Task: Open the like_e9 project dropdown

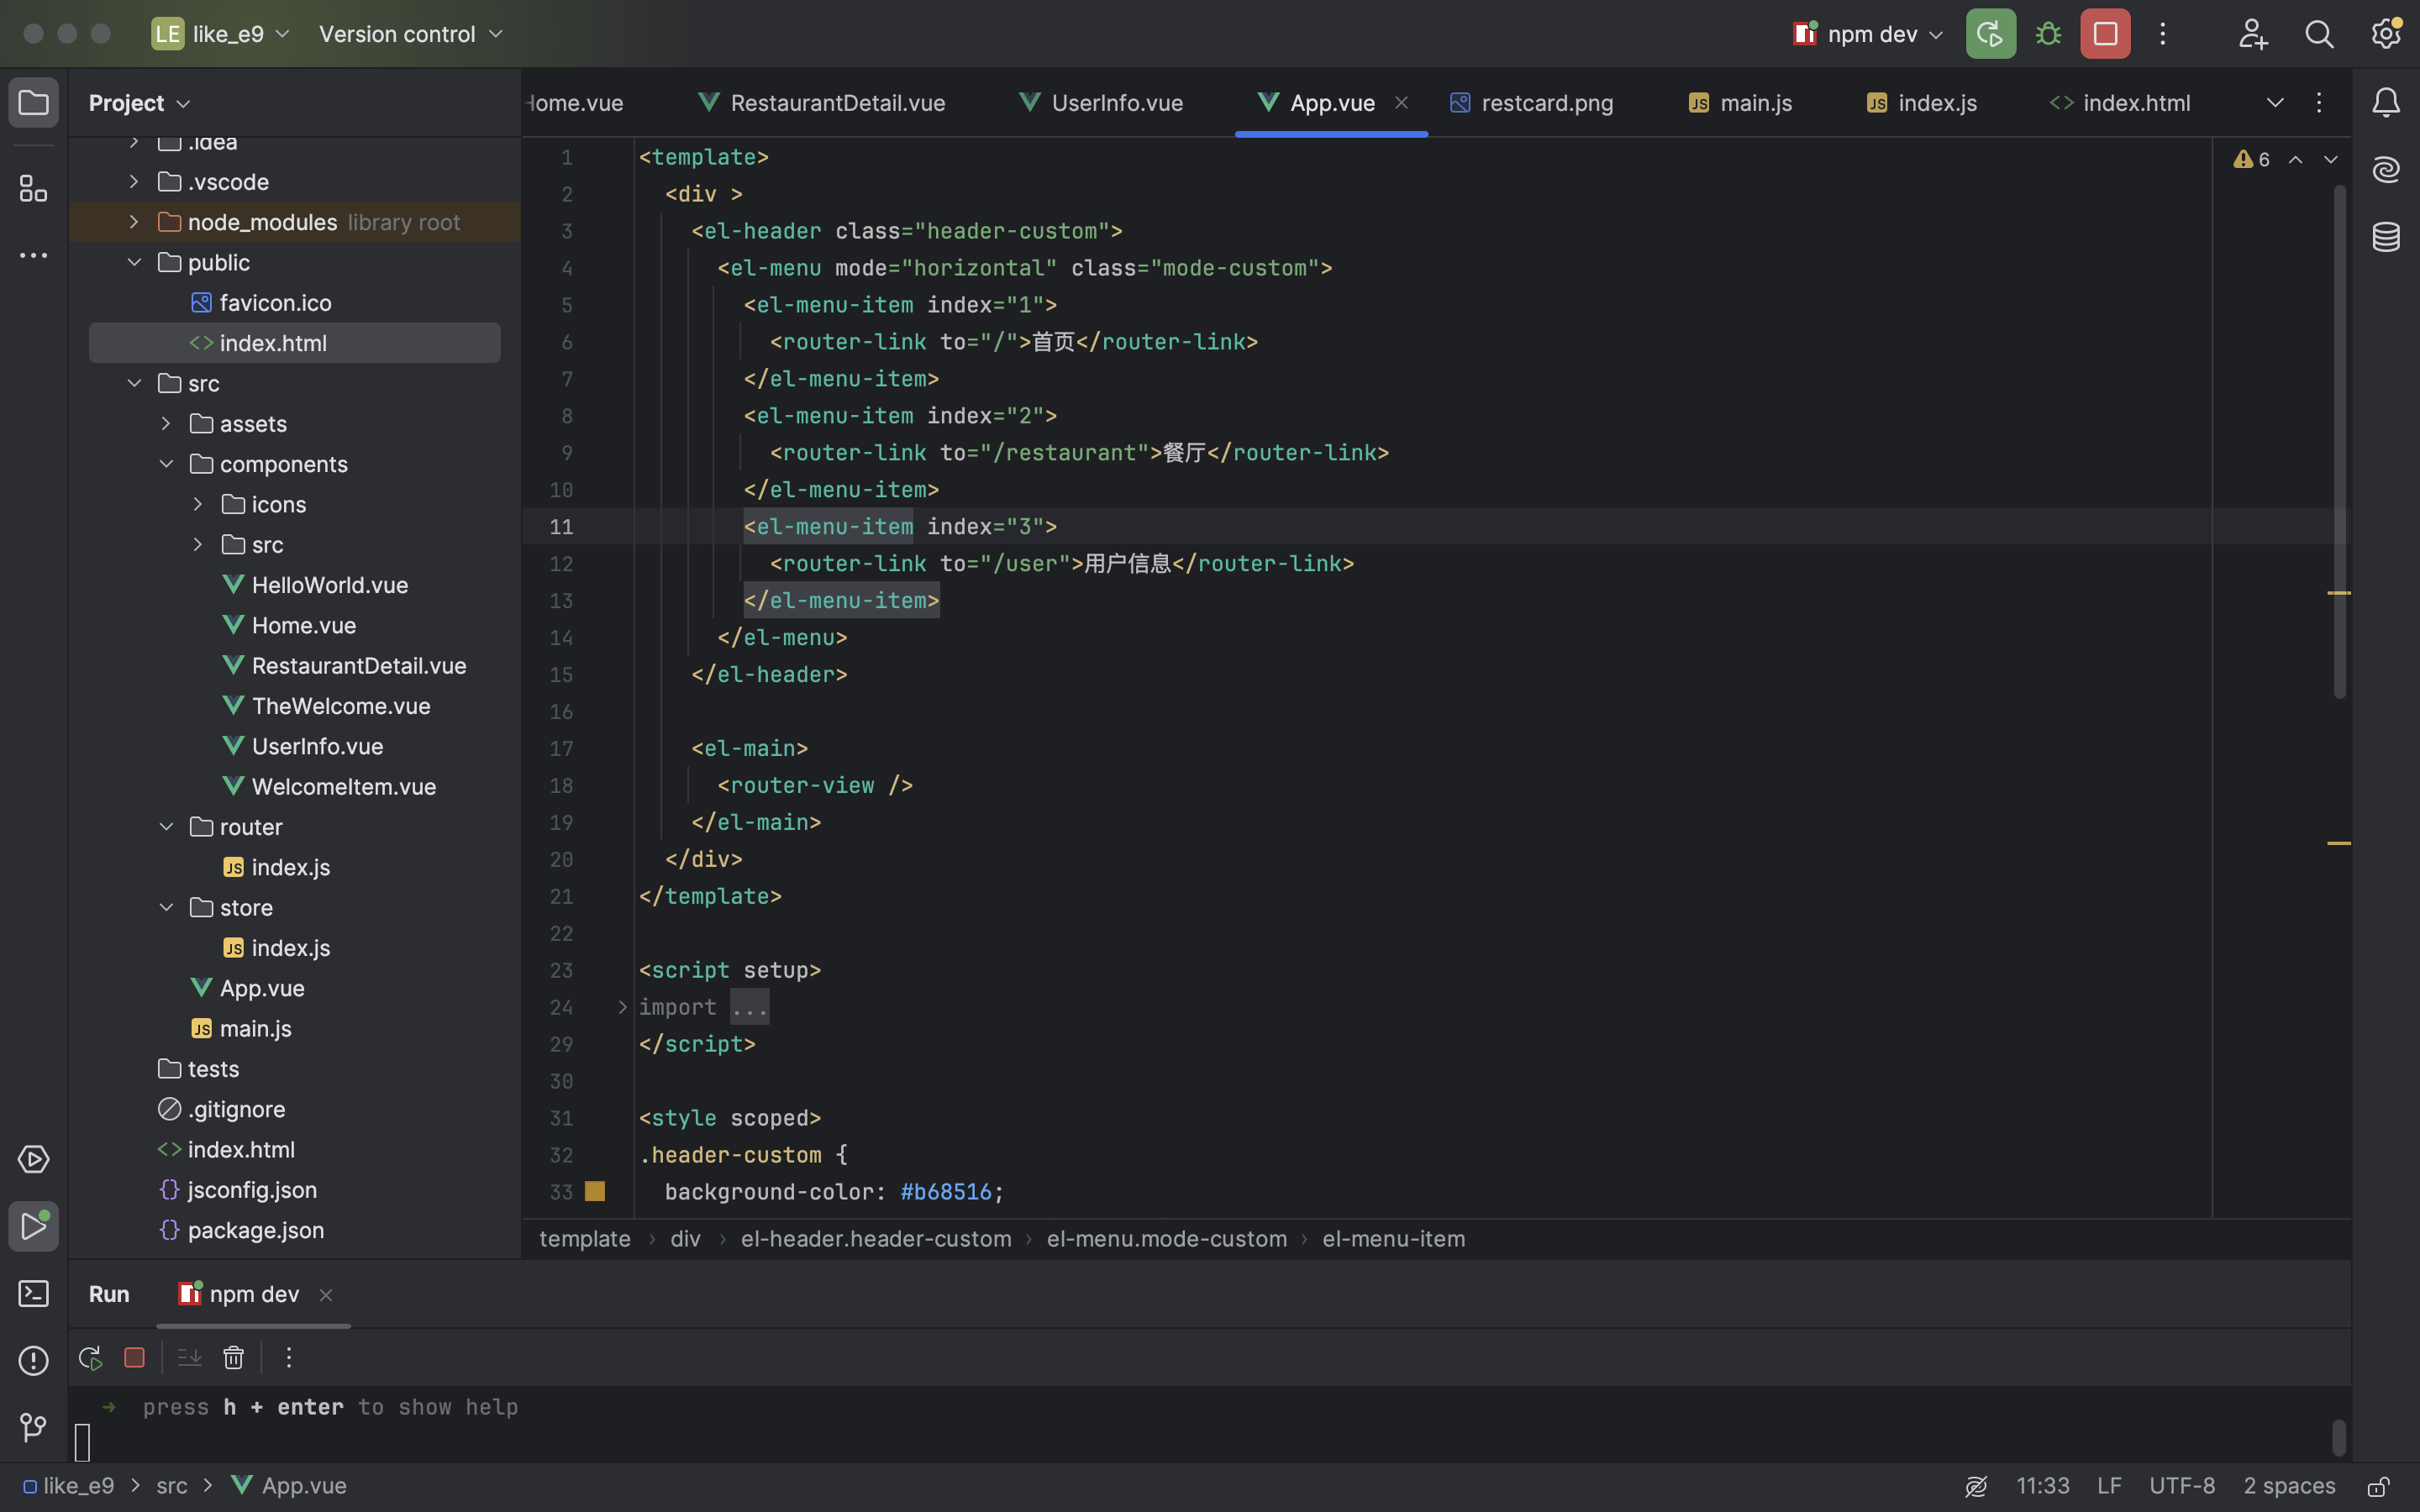Action: [x=220, y=34]
